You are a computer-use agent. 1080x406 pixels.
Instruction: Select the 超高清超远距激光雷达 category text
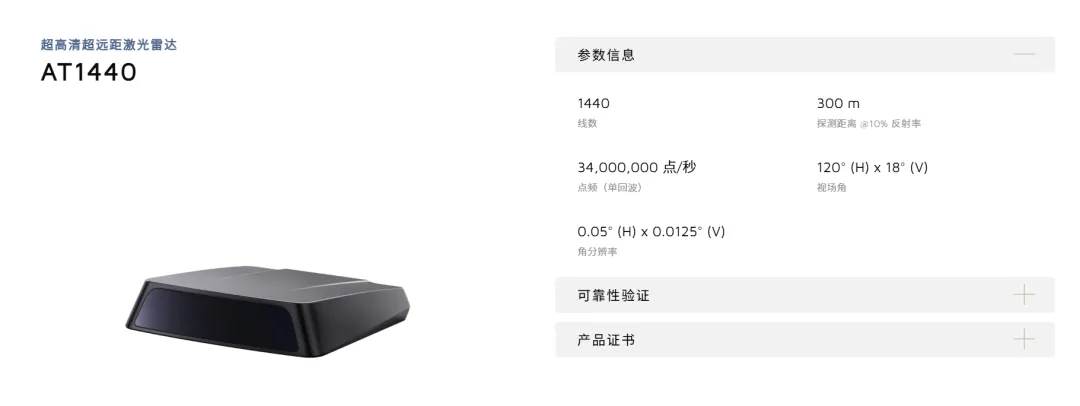(x=109, y=45)
